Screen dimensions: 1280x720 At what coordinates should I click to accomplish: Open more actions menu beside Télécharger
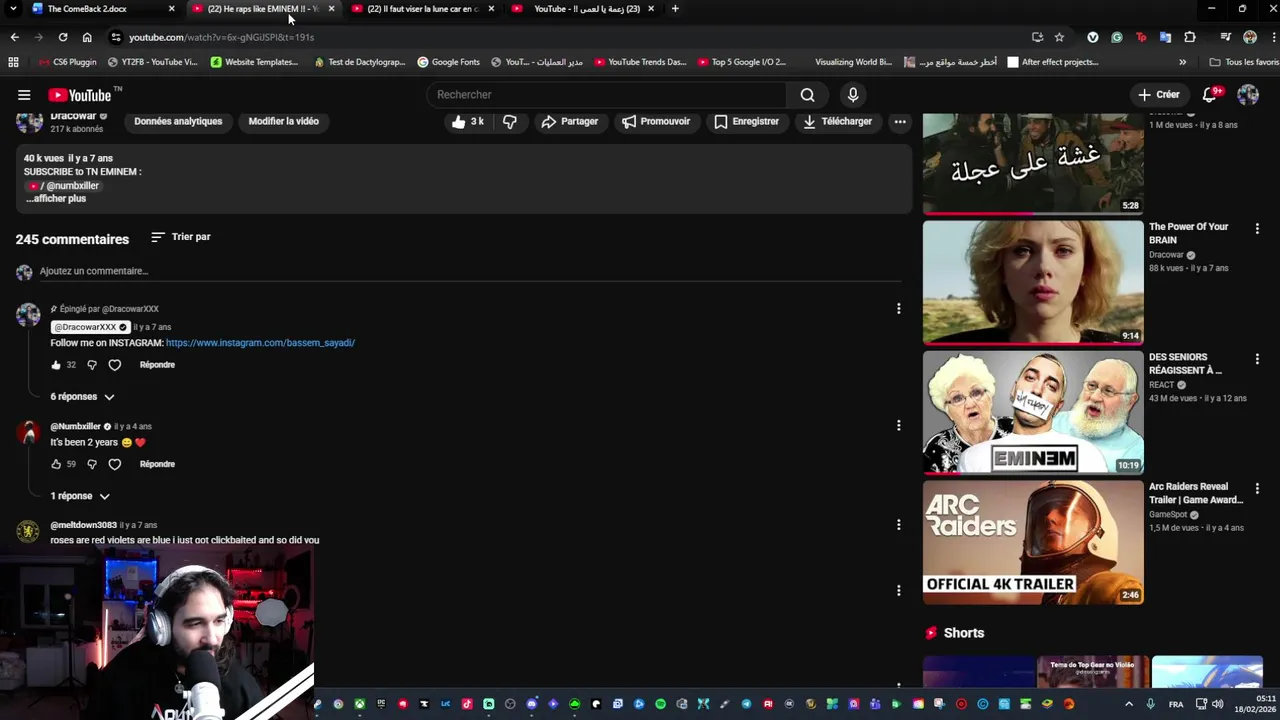[x=900, y=122]
